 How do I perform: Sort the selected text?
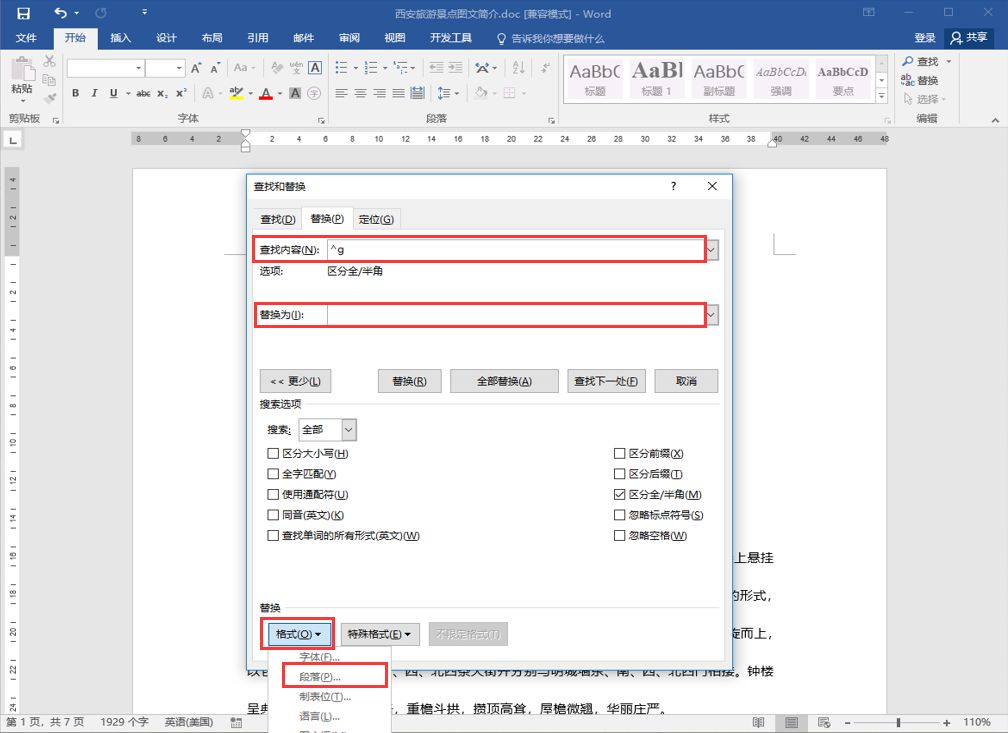click(519, 68)
